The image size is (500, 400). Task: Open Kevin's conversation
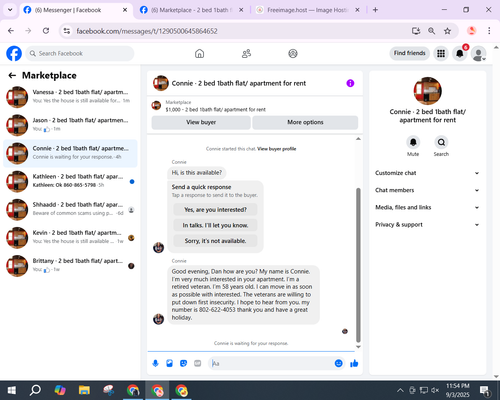click(70, 238)
